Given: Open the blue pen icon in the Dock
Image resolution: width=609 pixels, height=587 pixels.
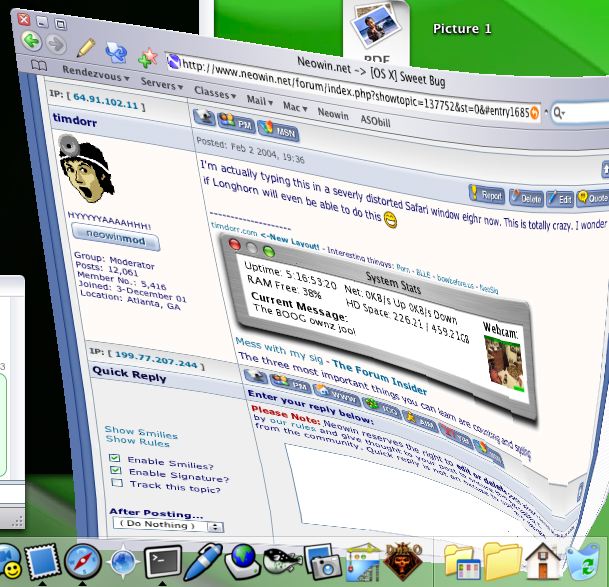Looking at the screenshot, I should pyautogui.click(x=203, y=562).
